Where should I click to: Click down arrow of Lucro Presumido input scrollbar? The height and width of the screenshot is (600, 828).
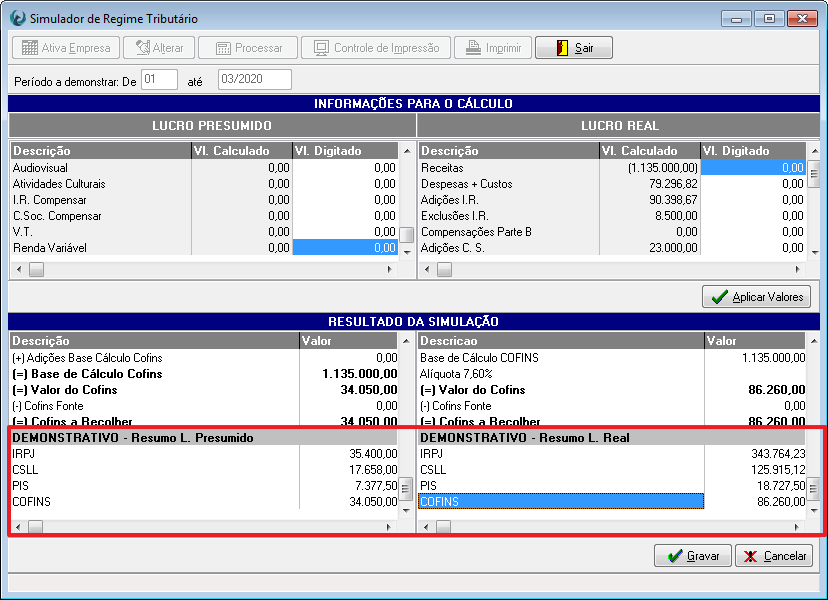point(407,252)
